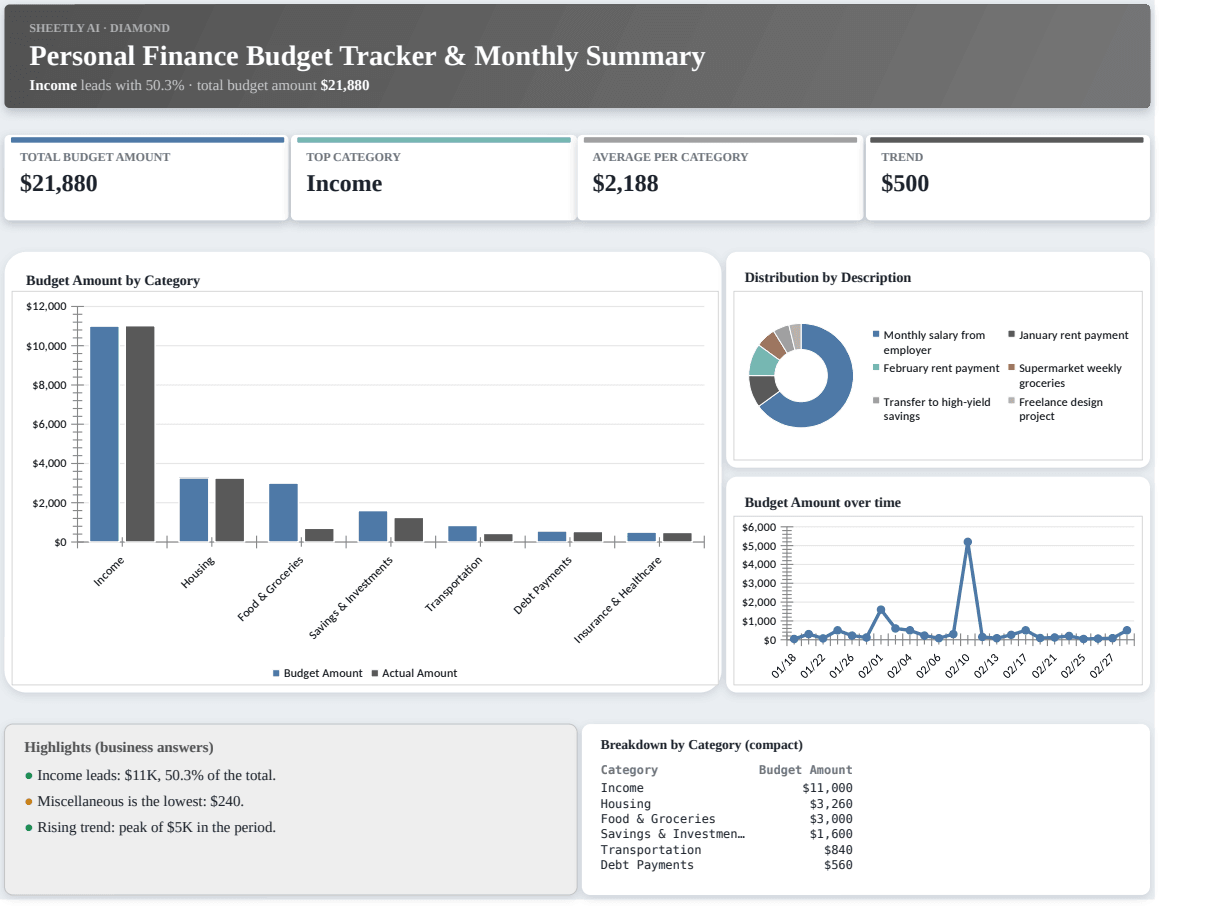
Task: Click the Trend value $500
Action: click(905, 183)
